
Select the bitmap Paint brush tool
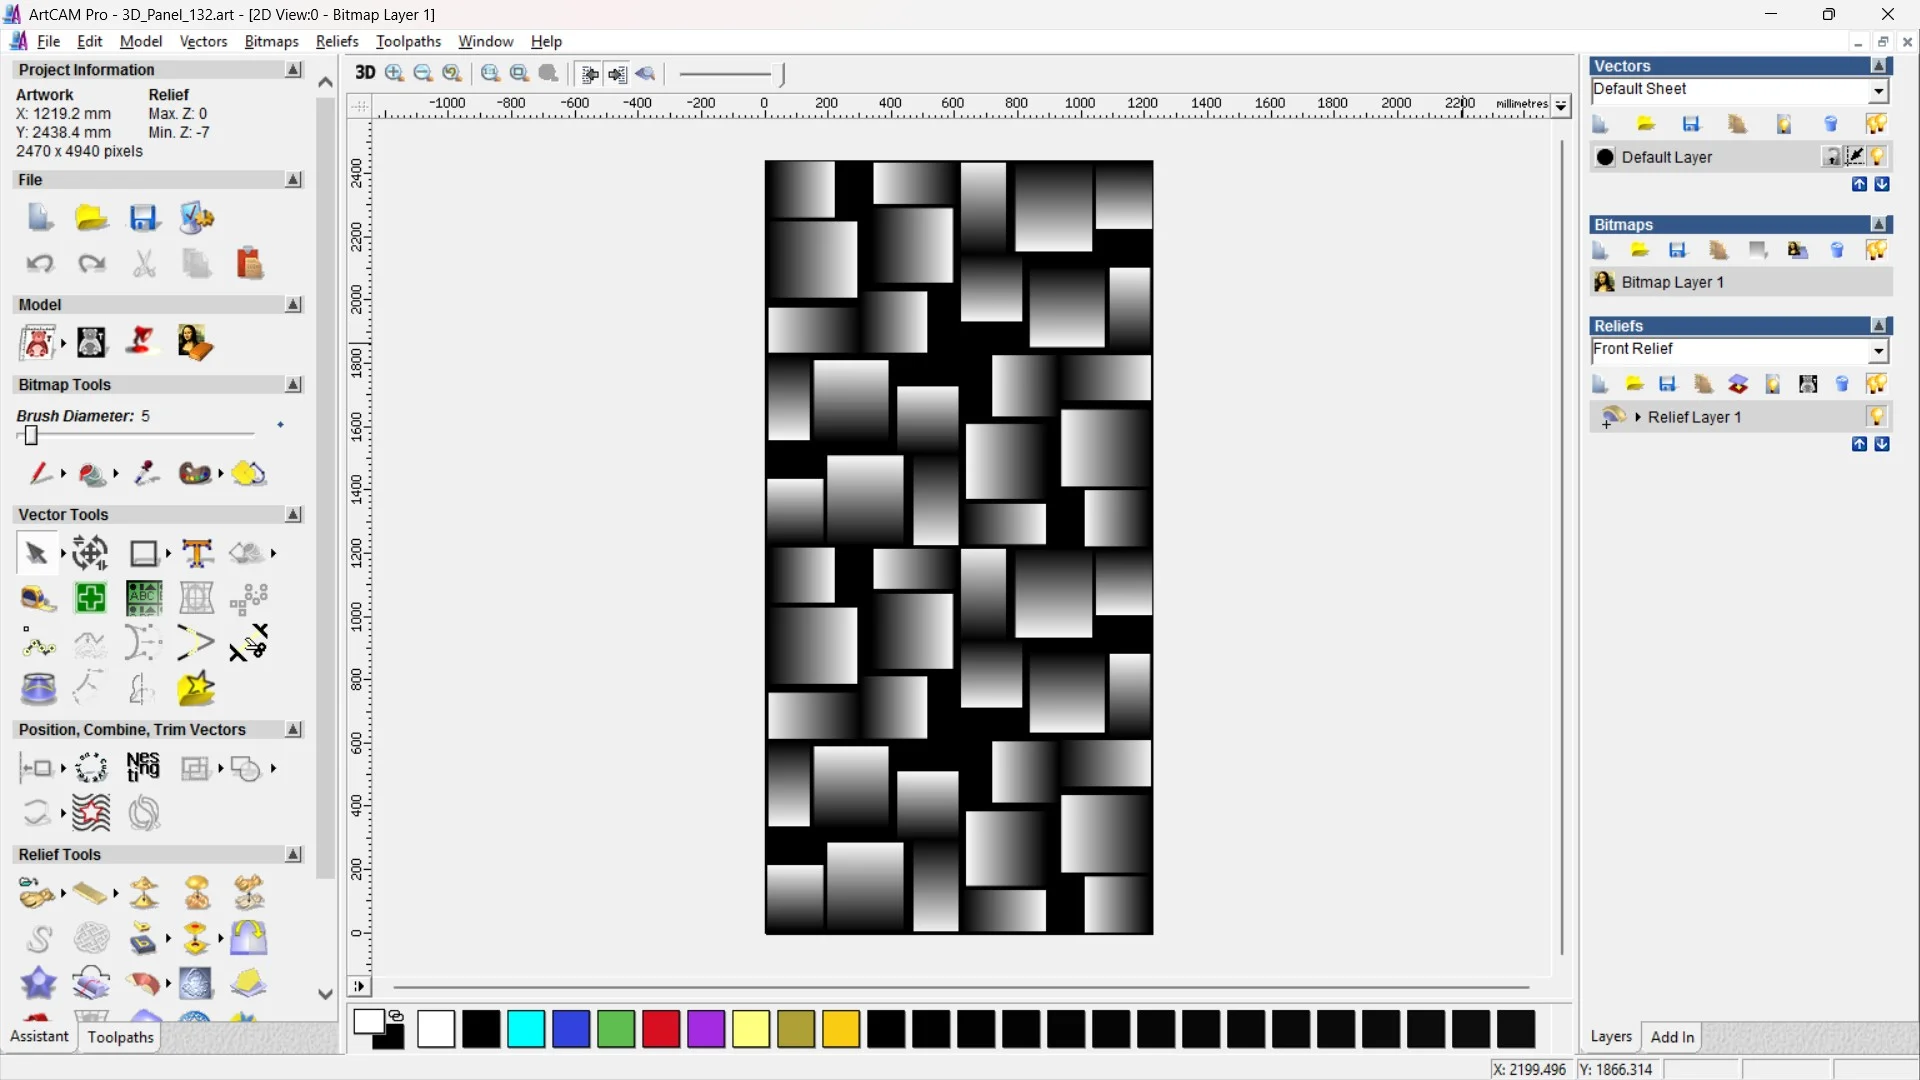tap(40, 473)
